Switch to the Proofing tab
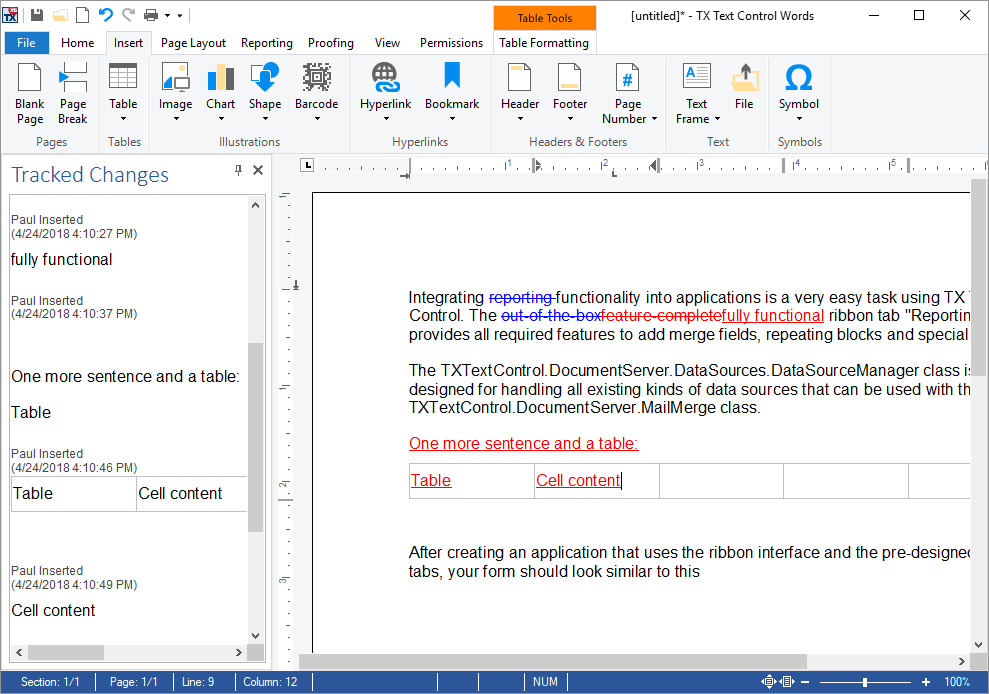989x694 pixels. coord(331,43)
